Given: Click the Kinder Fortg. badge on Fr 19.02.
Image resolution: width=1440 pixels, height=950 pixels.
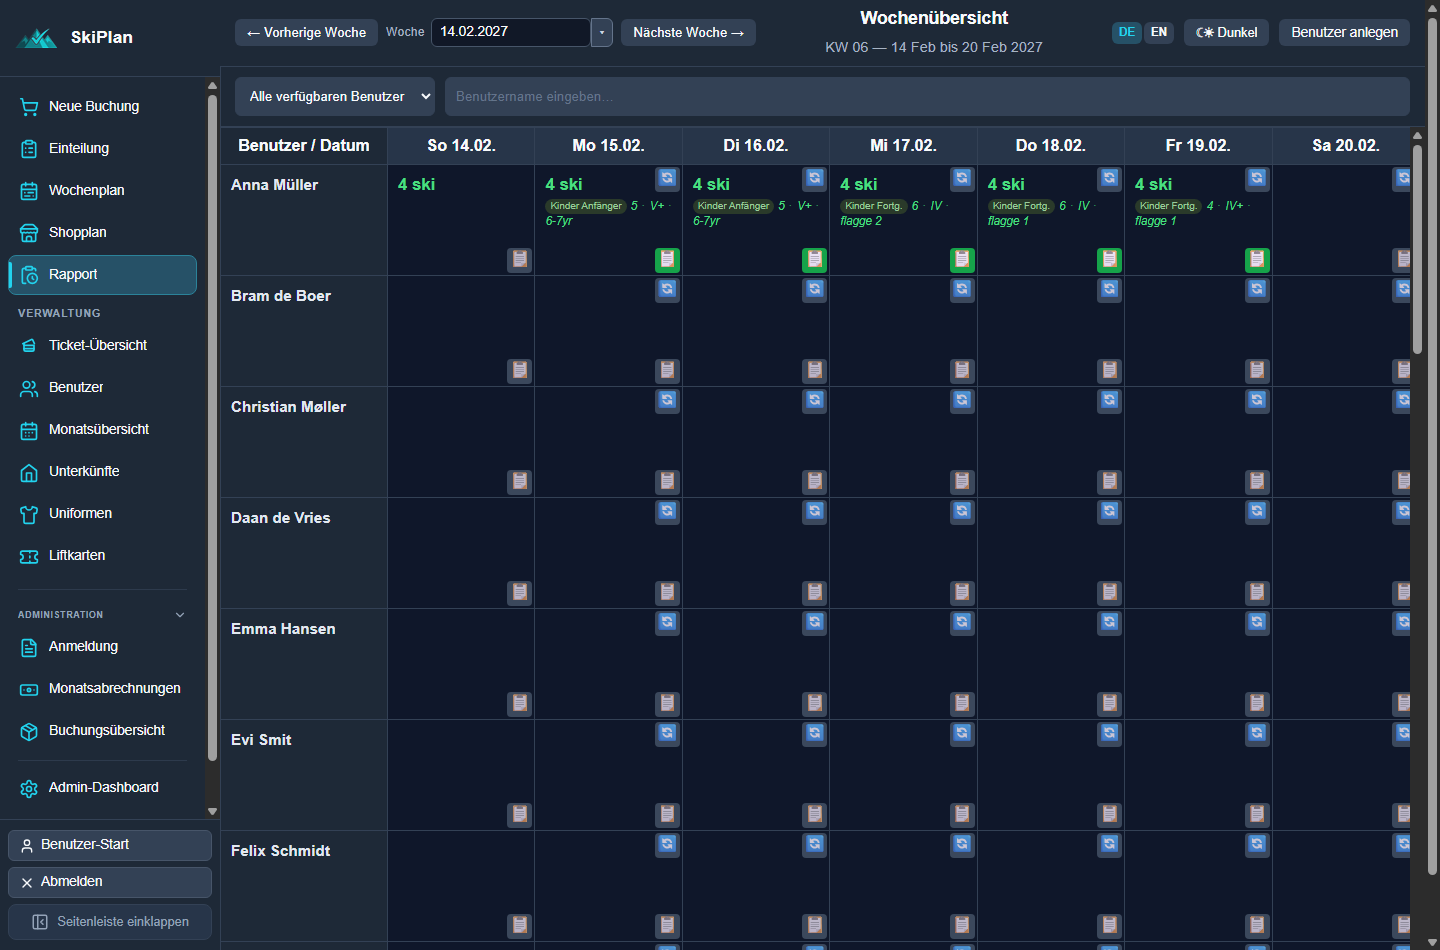Looking at the screenshot, I should [x=1168, y=206].
